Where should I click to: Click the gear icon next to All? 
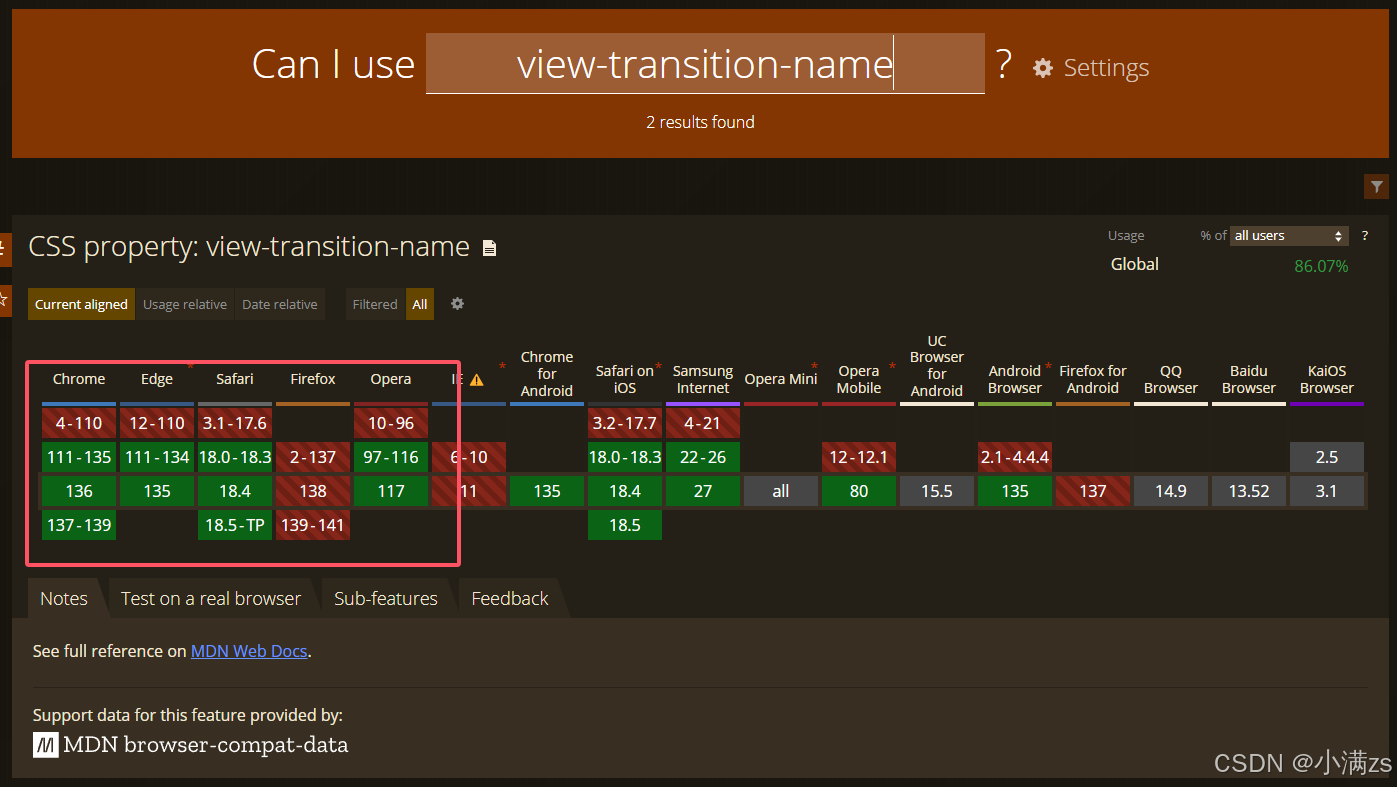(457, 304)
